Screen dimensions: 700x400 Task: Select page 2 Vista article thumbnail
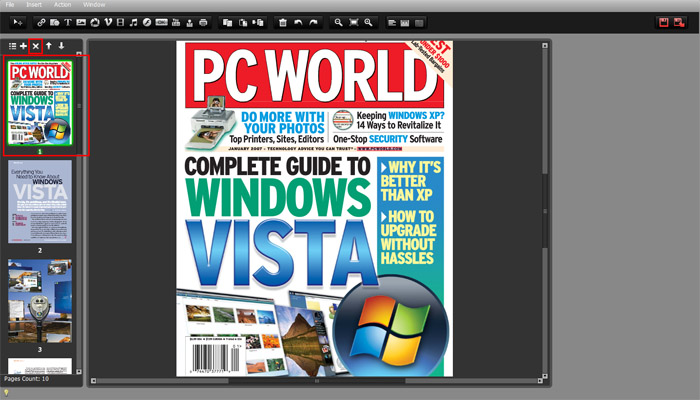[x=40, y=202]
